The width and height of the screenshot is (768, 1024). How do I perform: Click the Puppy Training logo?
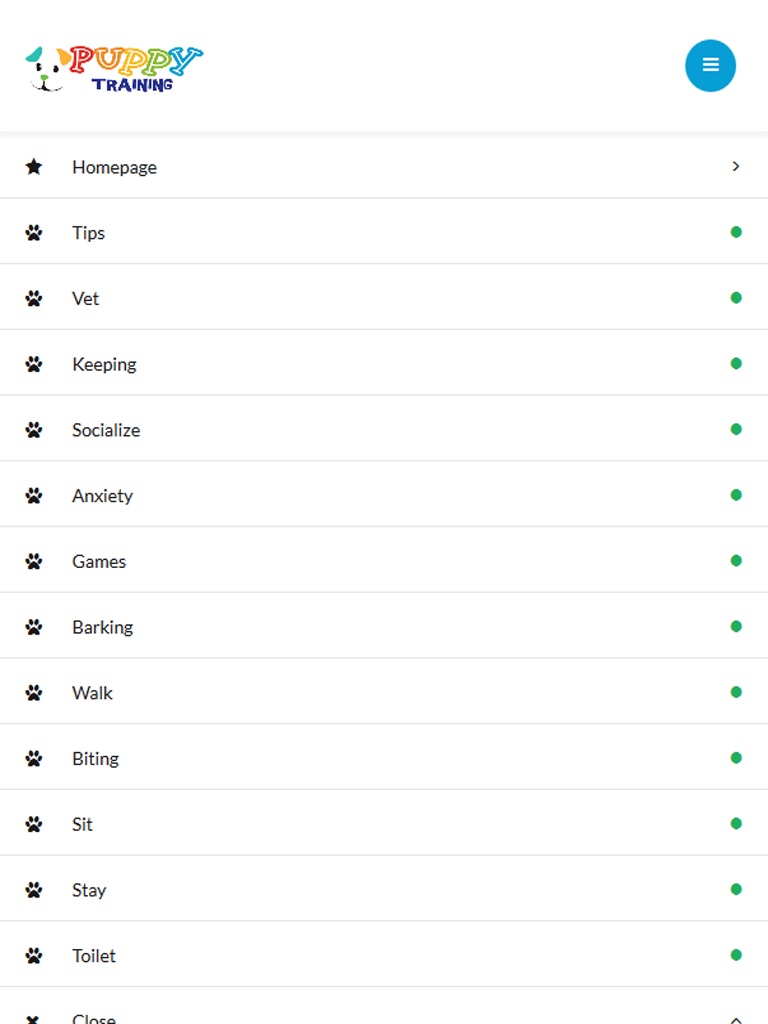click(x=113, y=68)
